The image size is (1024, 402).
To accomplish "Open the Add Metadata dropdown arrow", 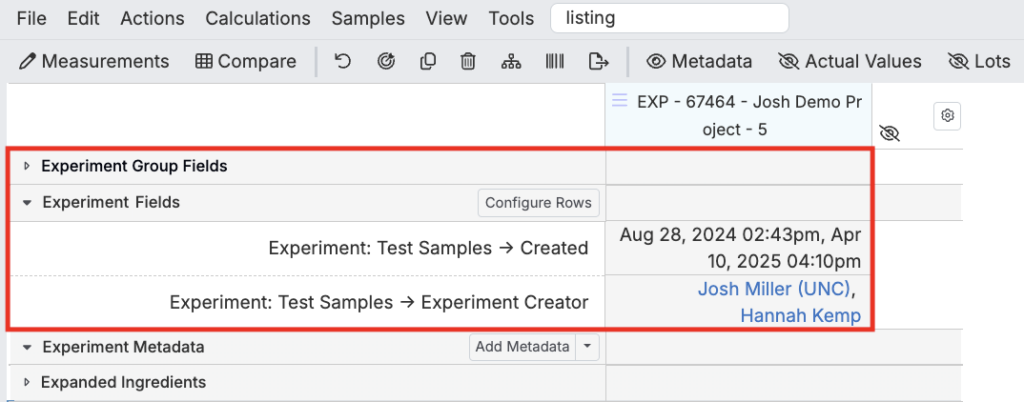I will pyautogui.click(x=587, y=347).
